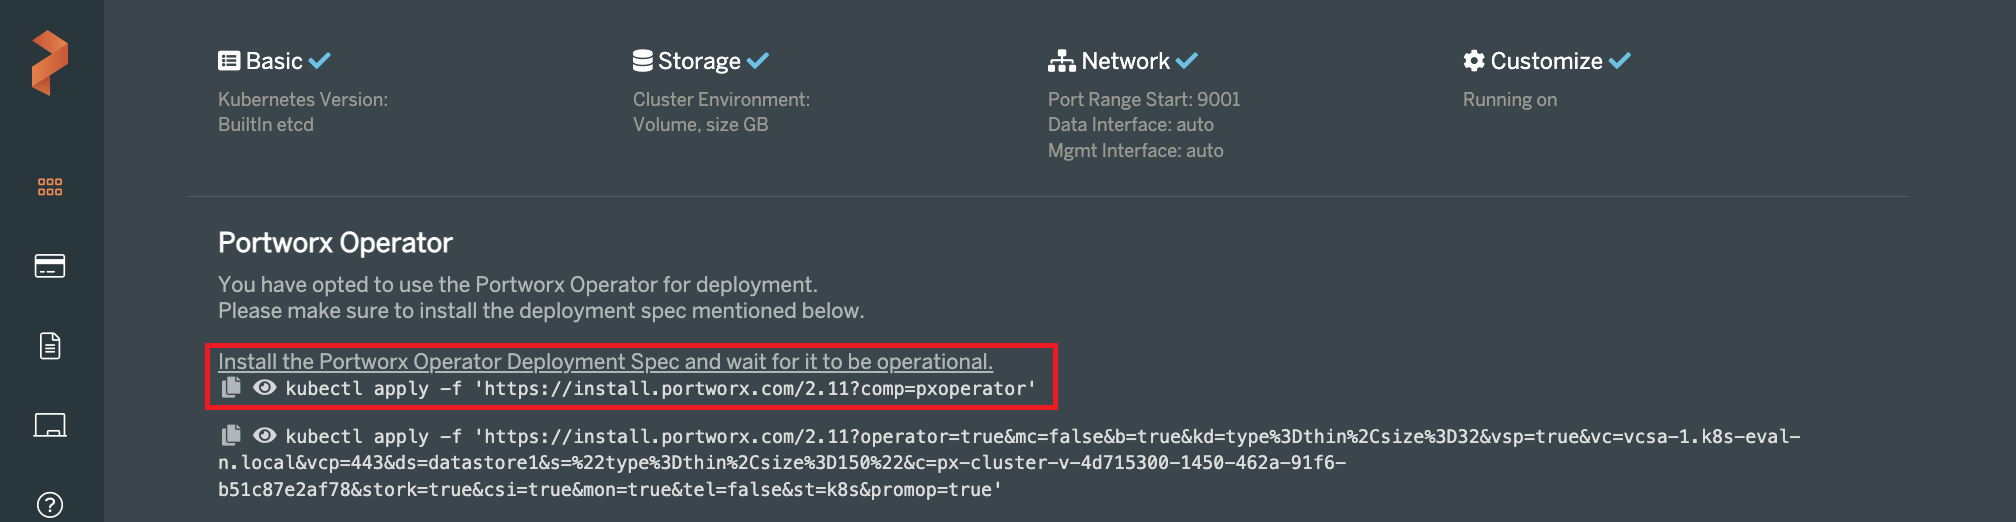Click the Install Portworx Operator Deployment Spec link
Image resolution: width=2016 pixels, height=522 pixels.
[x=605, y=361]
